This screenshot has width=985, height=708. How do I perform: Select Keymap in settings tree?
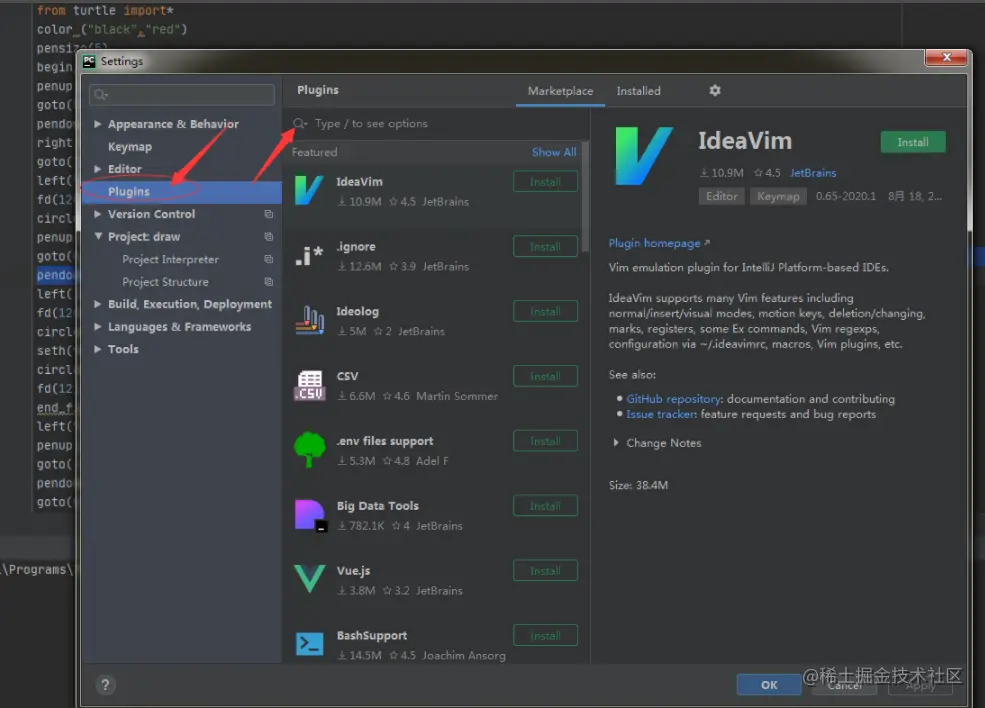point(130,146)
